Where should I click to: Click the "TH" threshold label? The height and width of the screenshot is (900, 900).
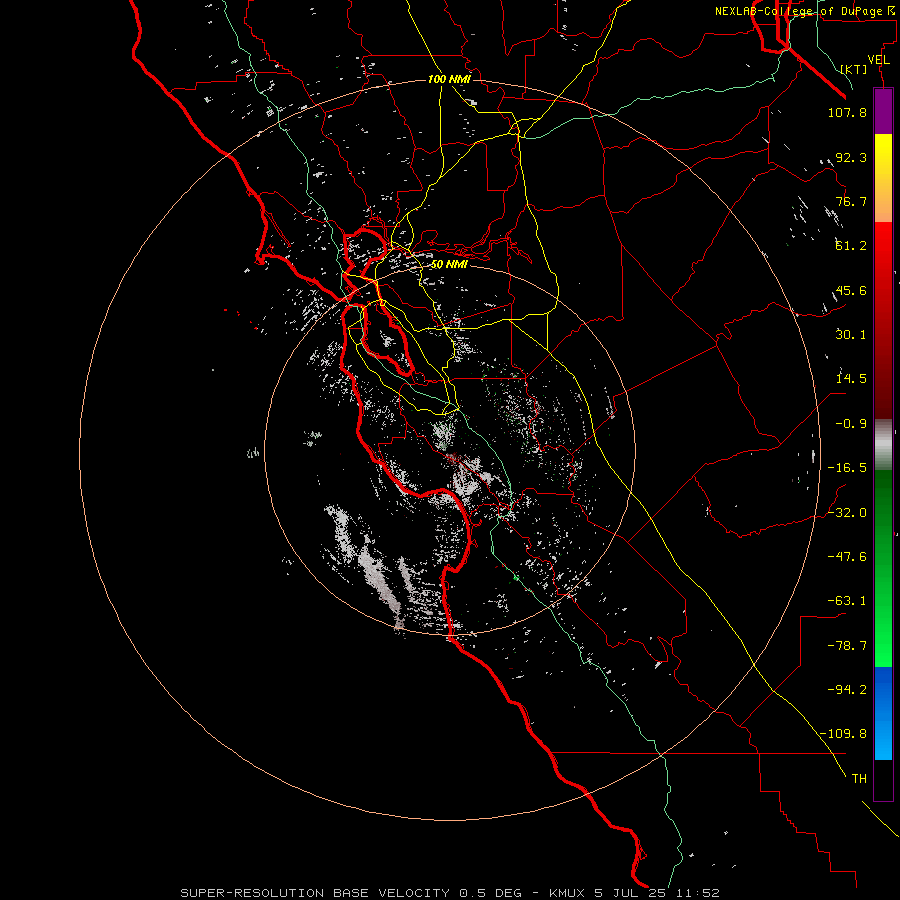click(x=859, y=779)
